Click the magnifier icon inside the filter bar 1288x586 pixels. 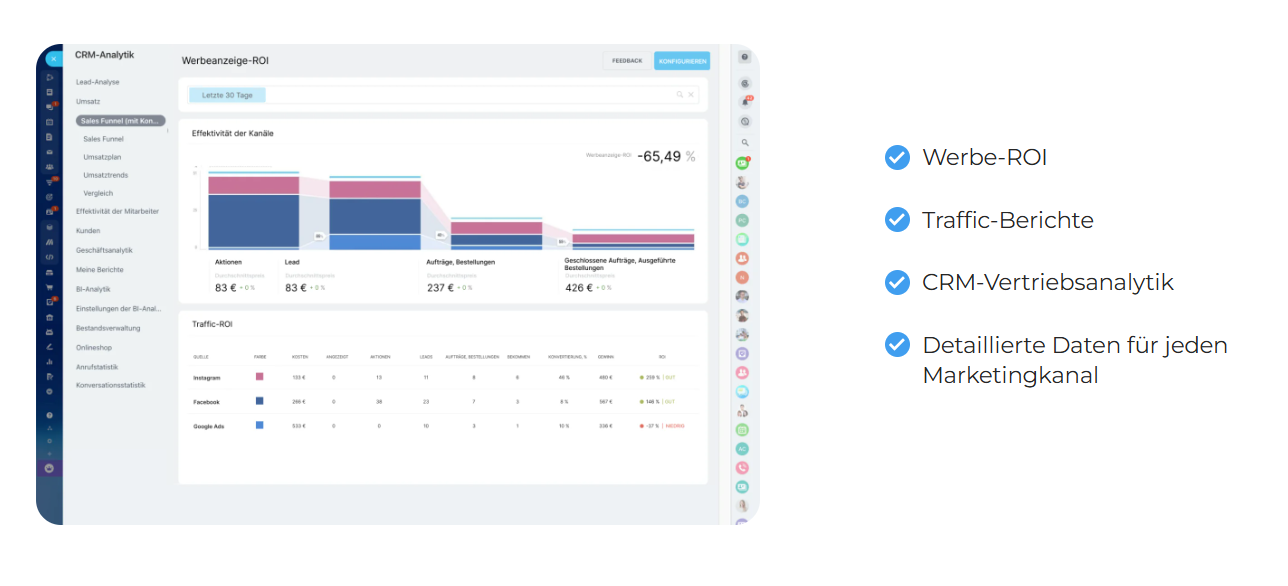click(x=679, y=95)
